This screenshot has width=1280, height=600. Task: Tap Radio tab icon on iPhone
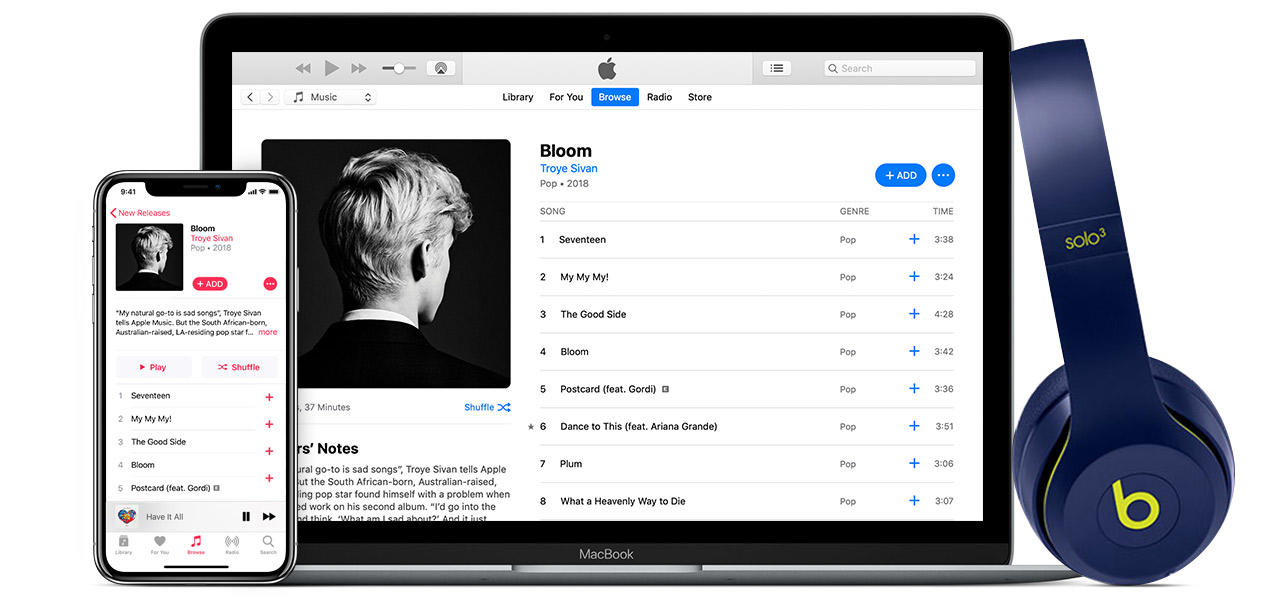click(x=232, y=545)
